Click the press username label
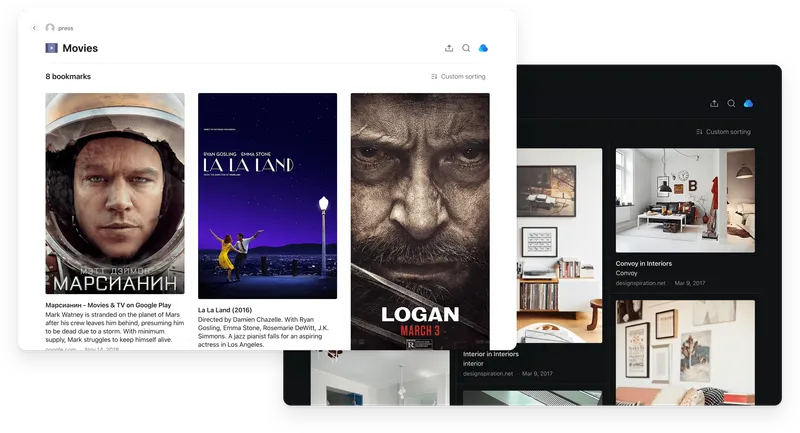This screenshot has height=433, width=800. (x=66, y=28)
